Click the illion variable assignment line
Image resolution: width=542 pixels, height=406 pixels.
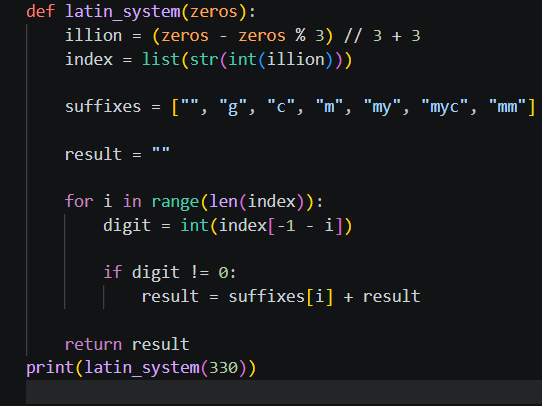pos(243,36)
